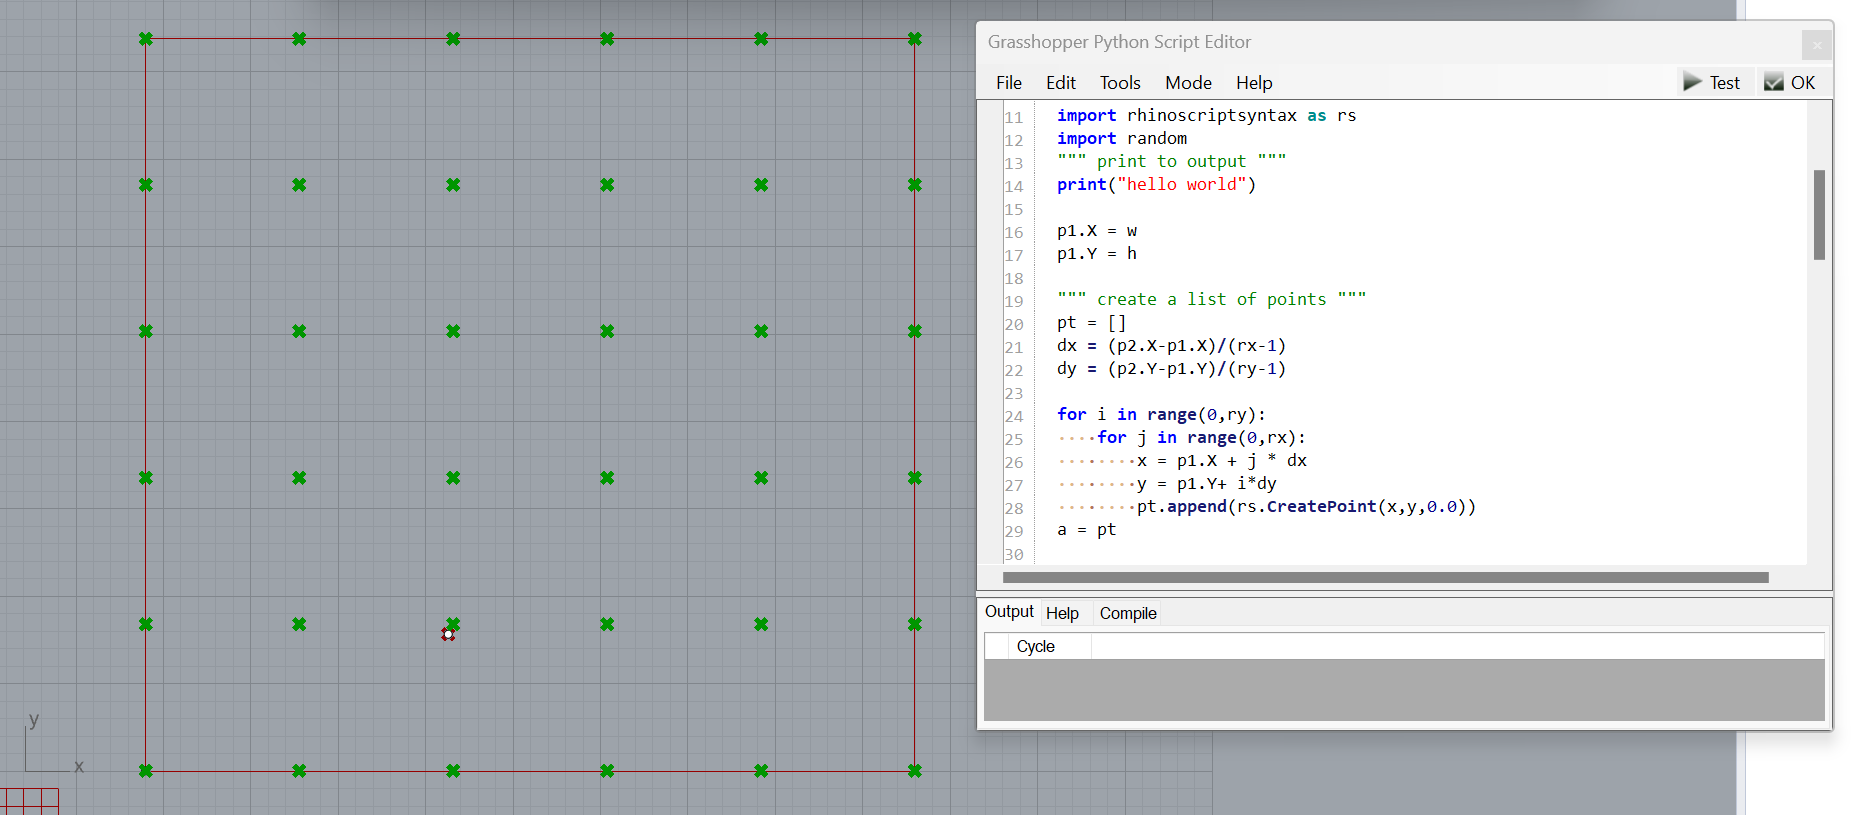The height and width of the screenshot is (815, 1852).
Task: Open the File menu
Action: (1008, 83)
